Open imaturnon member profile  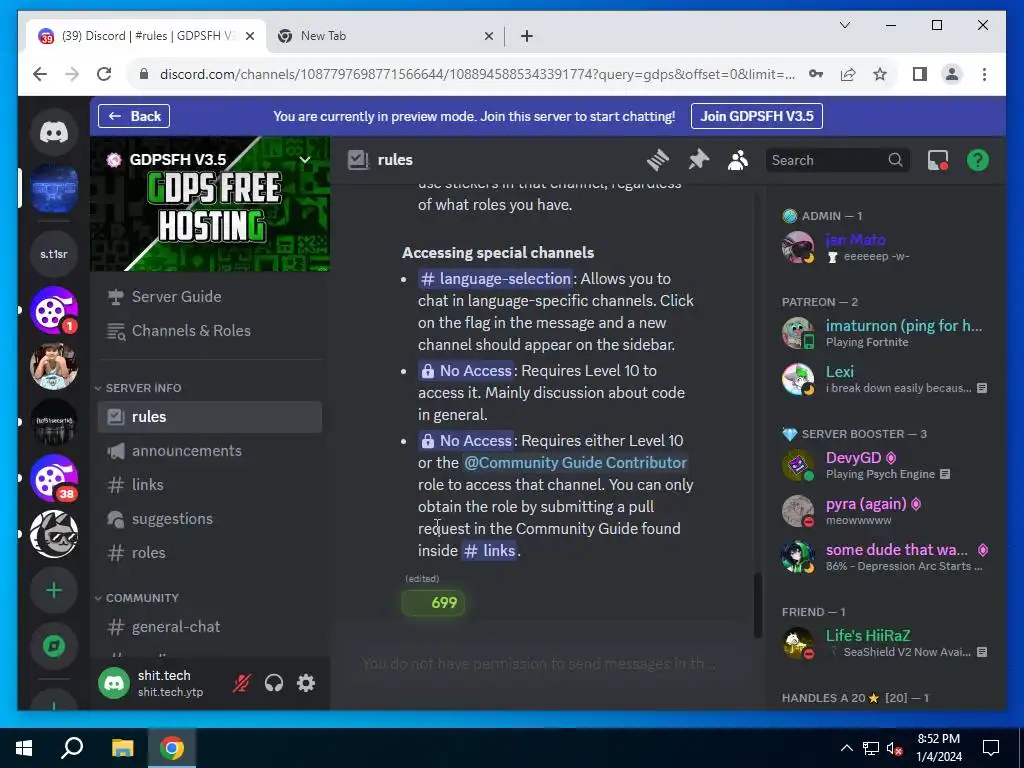[x=886, y=333]
